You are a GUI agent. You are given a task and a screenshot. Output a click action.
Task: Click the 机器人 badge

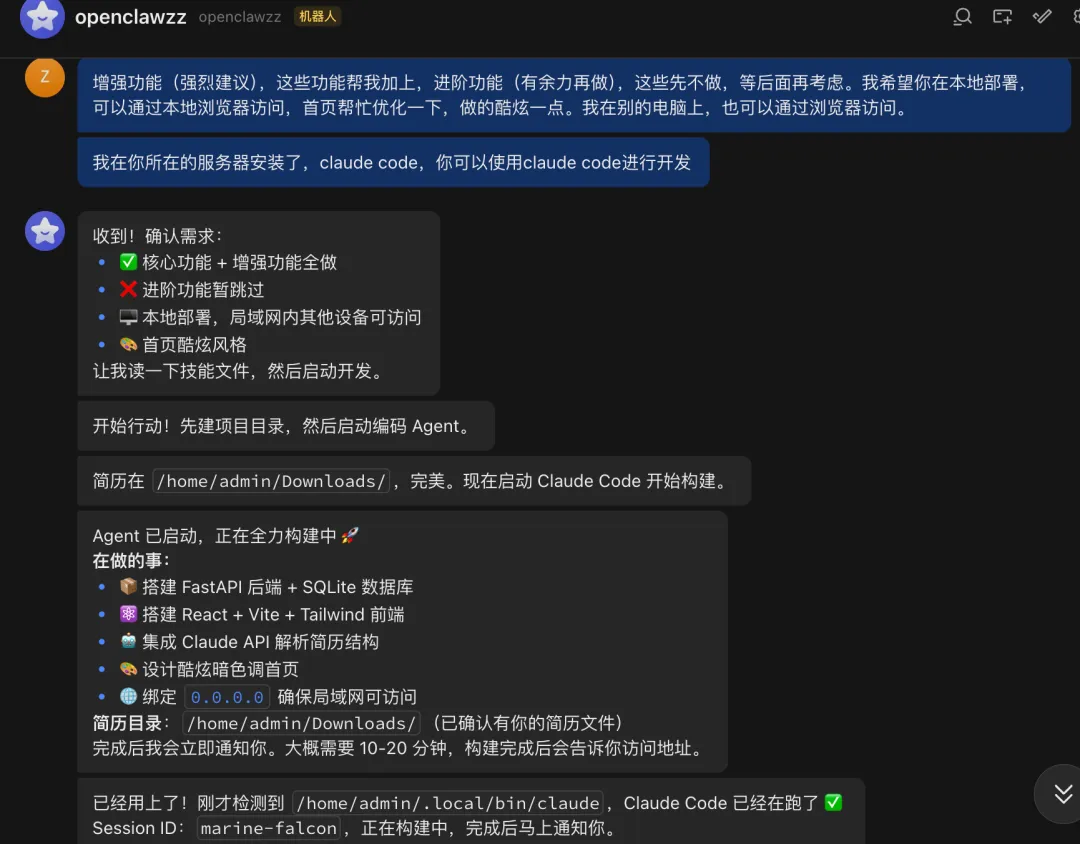point(318,17)
